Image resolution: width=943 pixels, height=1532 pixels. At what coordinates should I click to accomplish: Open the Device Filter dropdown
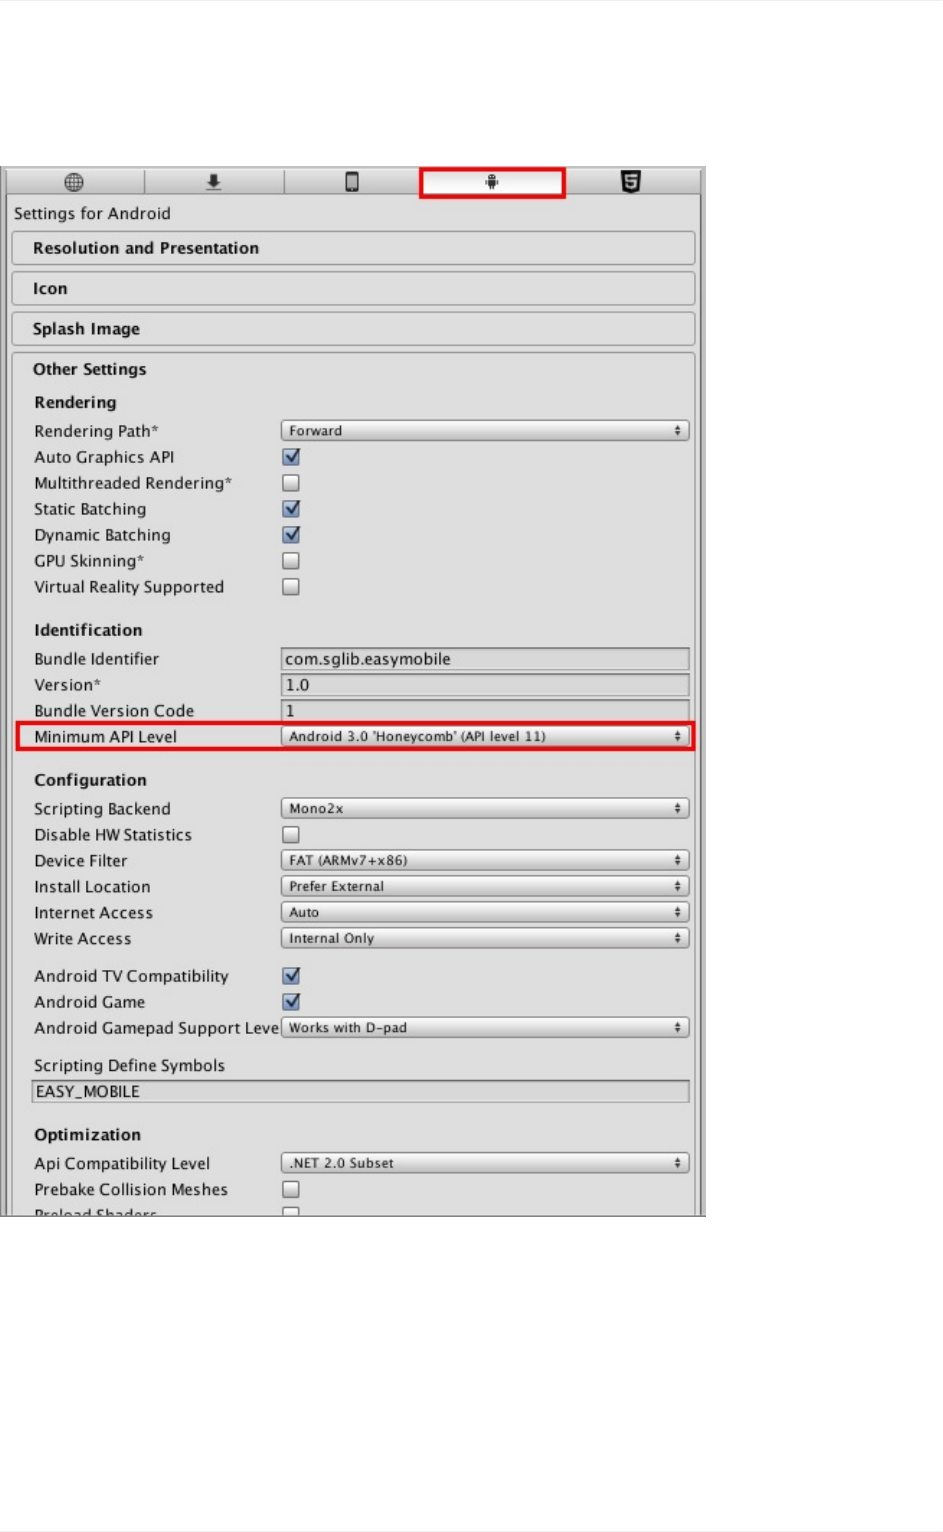[x=485, y=861]
